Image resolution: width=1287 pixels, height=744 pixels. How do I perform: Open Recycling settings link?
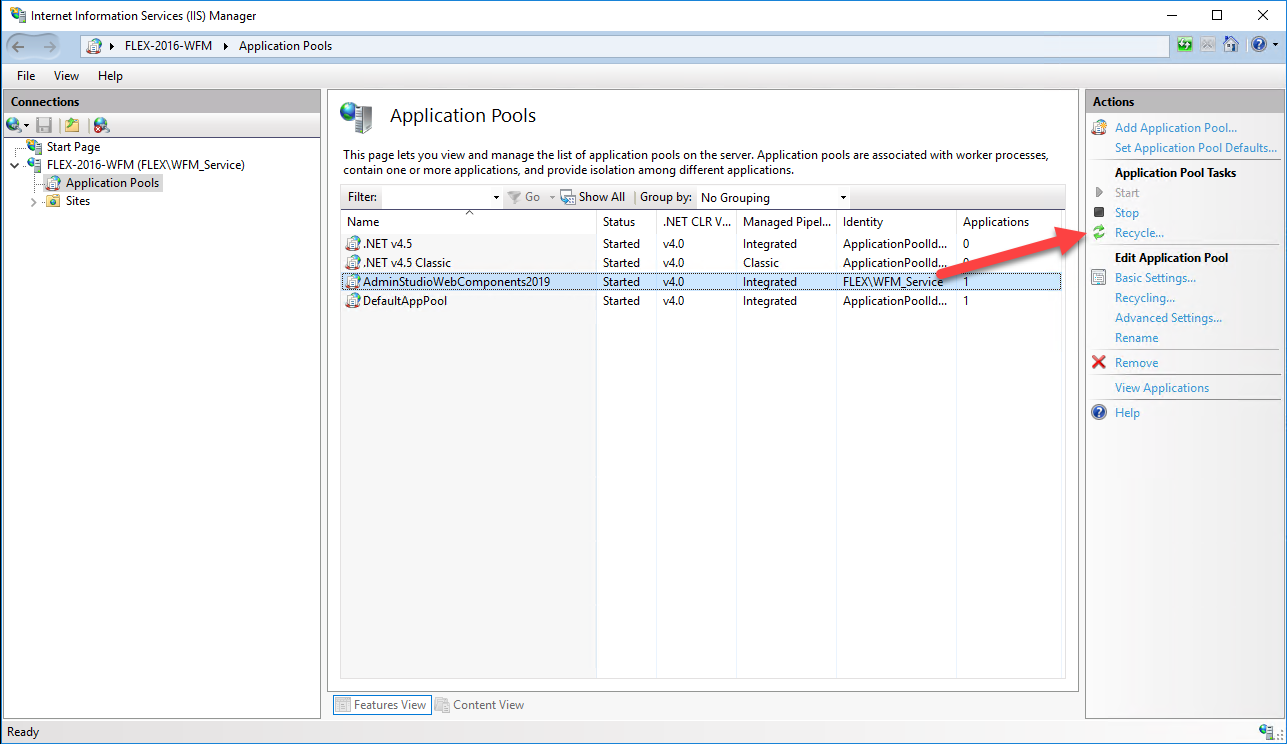click(x=1145, y=297)
